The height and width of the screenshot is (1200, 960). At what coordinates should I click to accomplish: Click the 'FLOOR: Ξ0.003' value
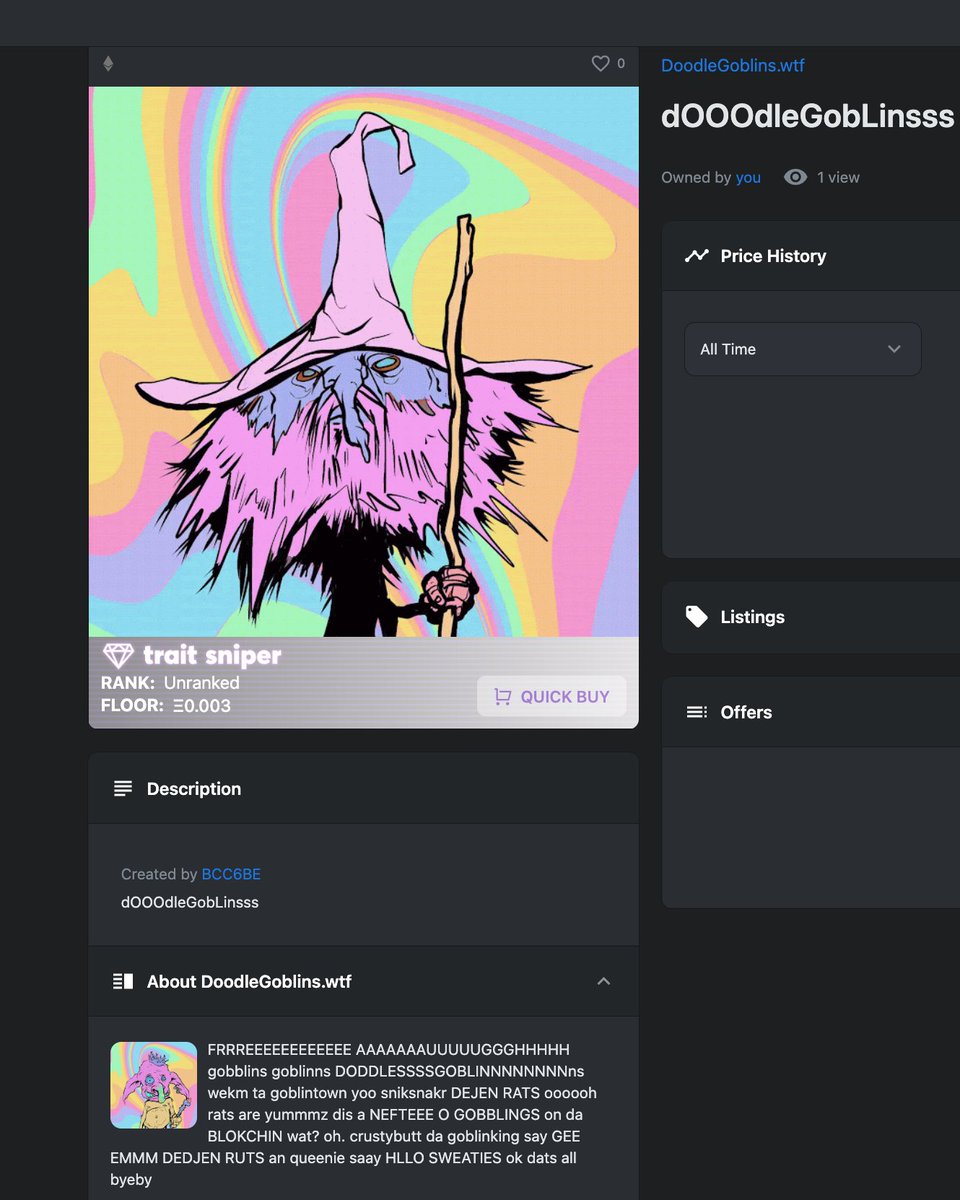pyautogui.click(x=166, y=706)
